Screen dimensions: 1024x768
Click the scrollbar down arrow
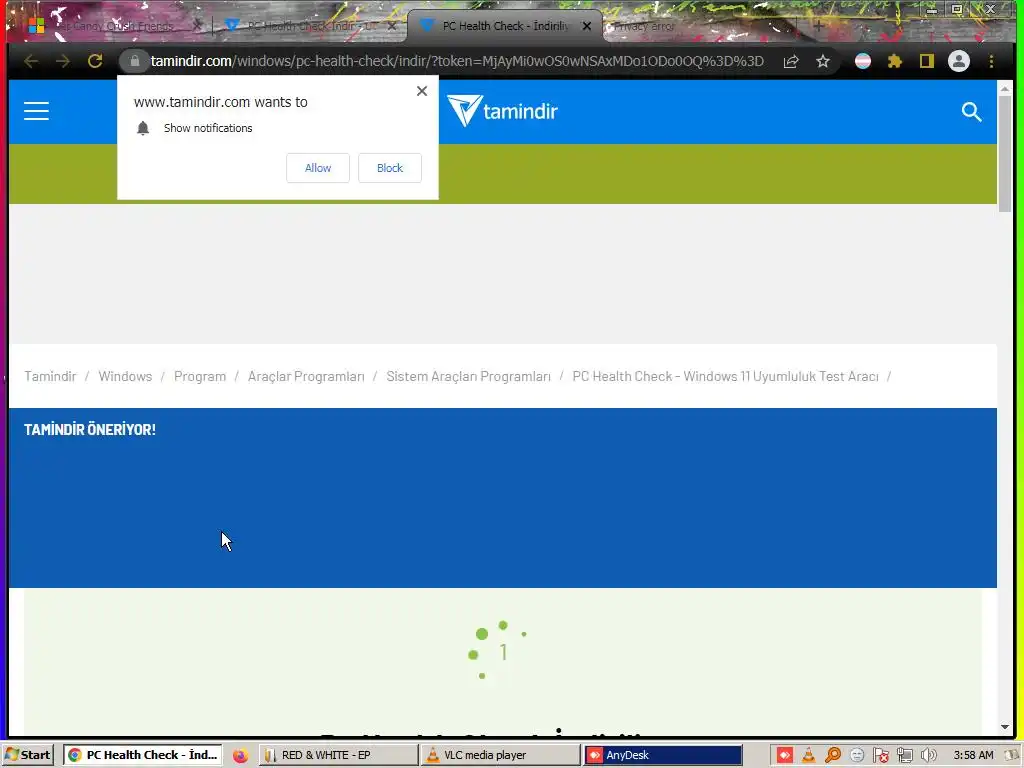[1004, 727]
